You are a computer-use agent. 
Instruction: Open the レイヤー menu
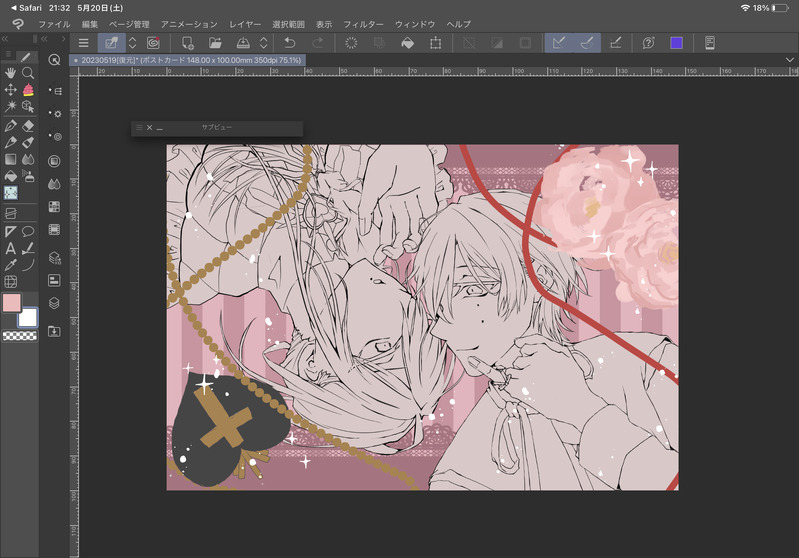coord(245,24)
